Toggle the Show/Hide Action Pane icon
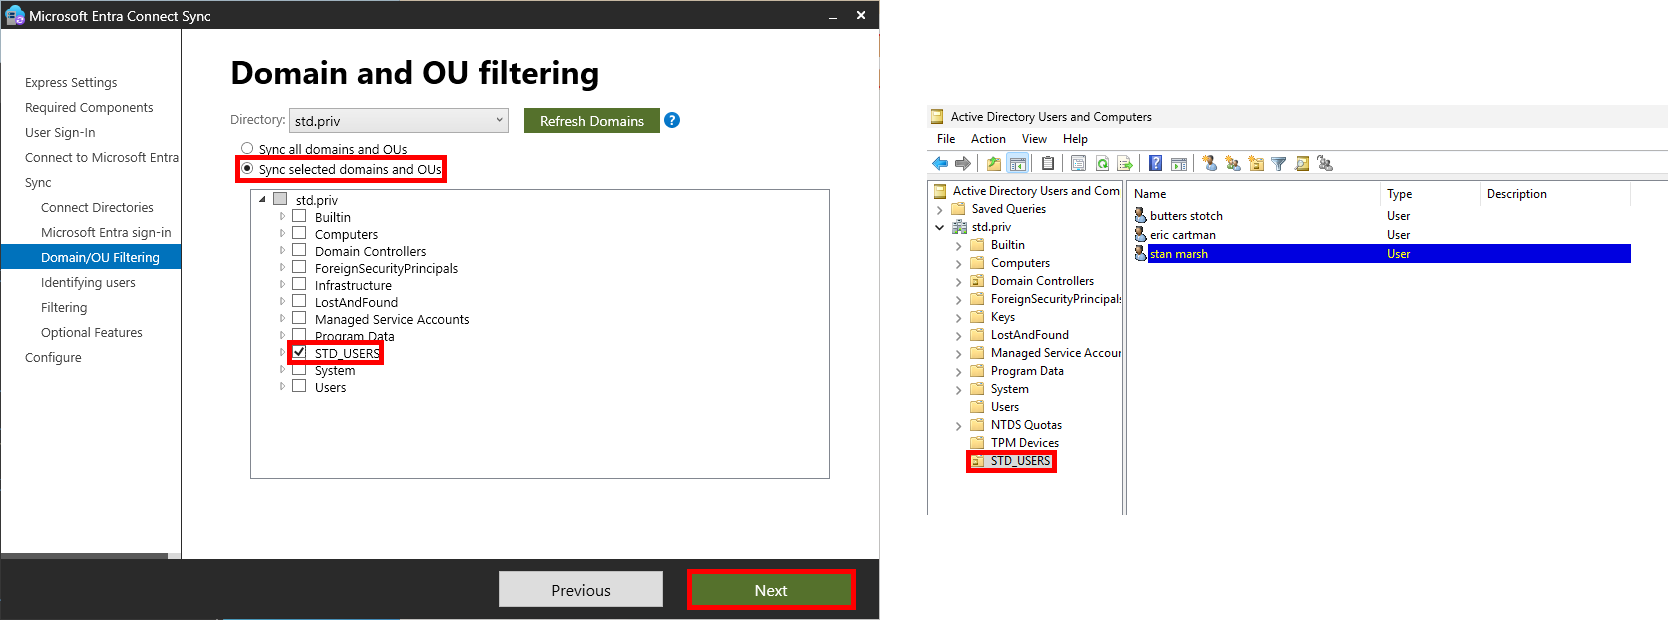Screen dimensions: 1668x620 1179,163
